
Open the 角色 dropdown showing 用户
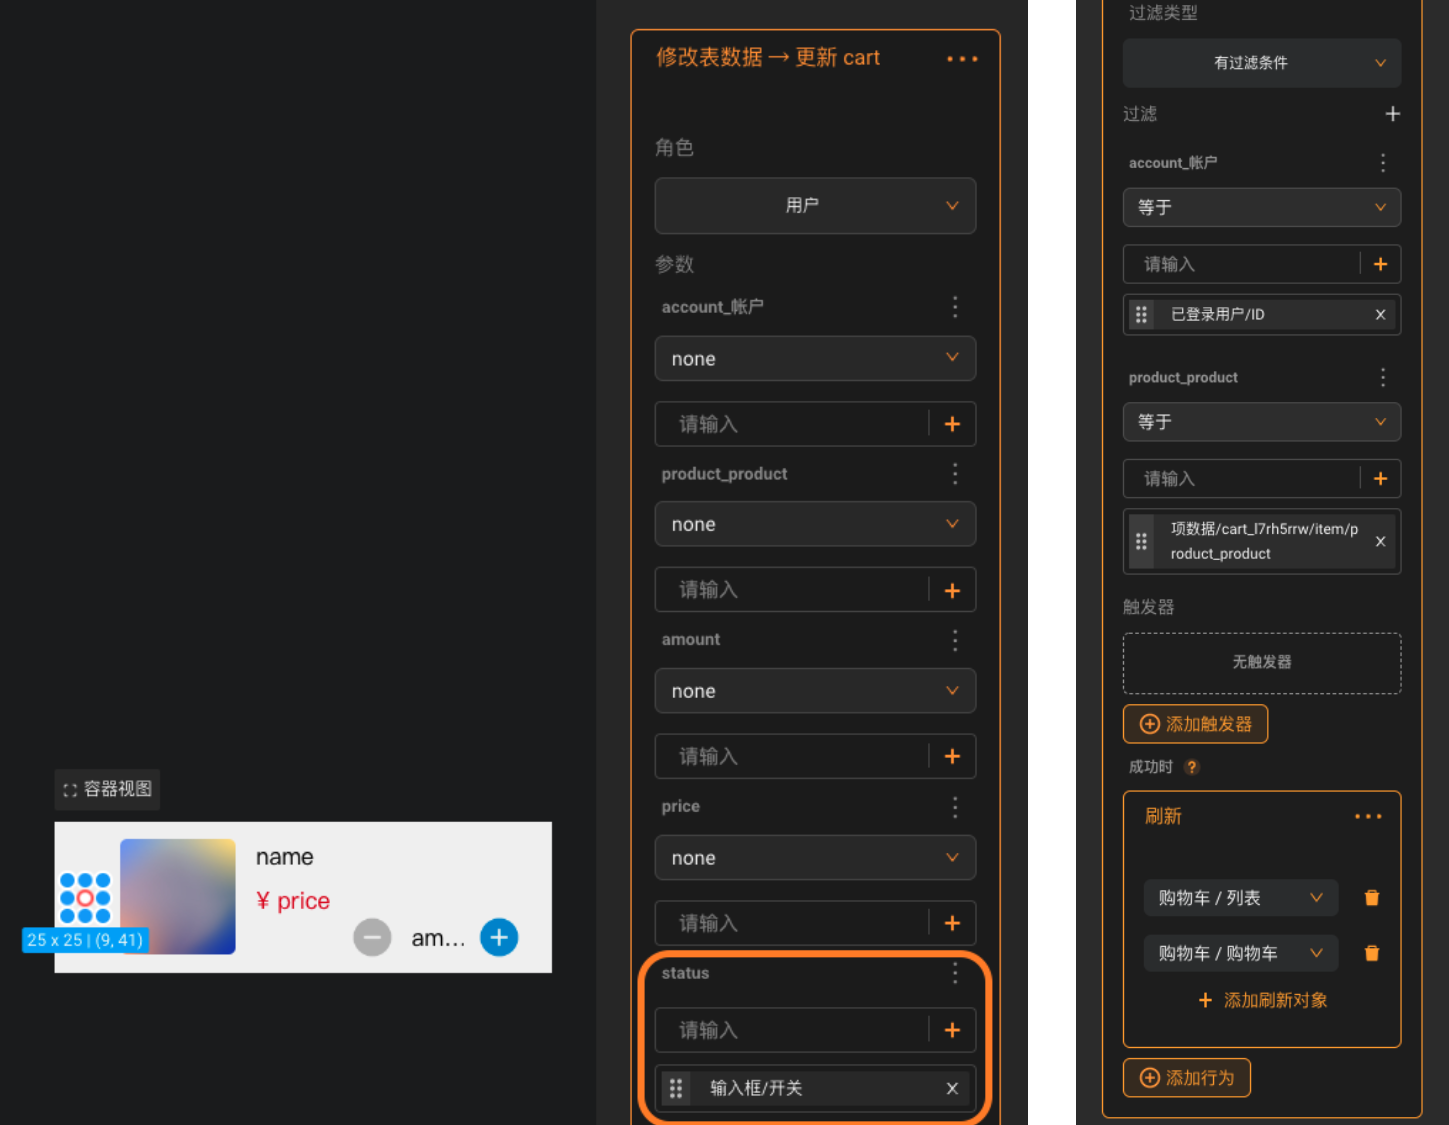click(815, 206)
